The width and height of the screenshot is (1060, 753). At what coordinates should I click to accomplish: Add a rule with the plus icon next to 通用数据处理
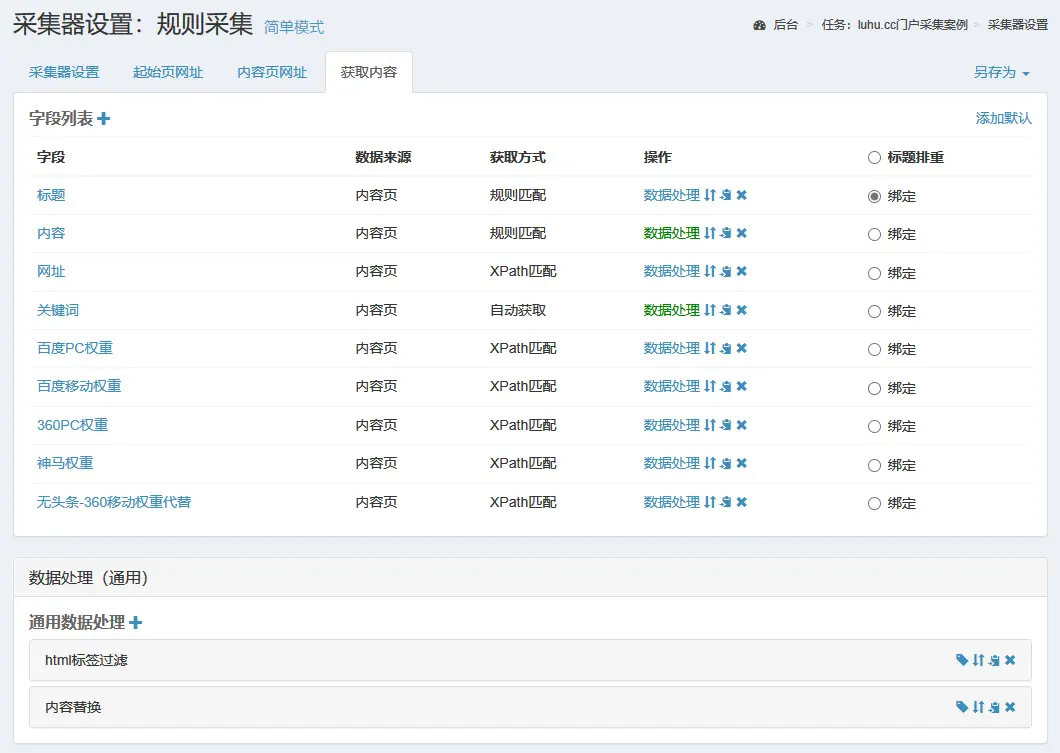[136, 623]
